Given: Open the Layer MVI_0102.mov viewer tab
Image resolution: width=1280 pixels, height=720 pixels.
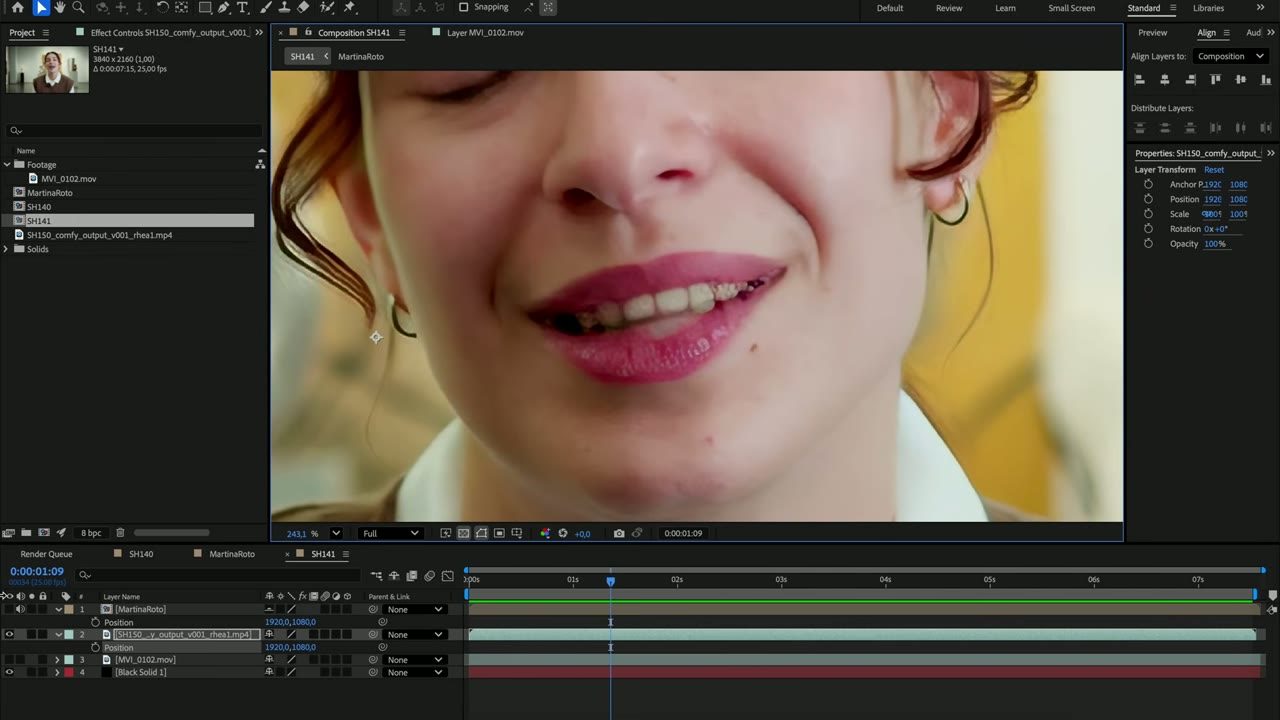Looking at the screenshot, I should click(485, 32).
